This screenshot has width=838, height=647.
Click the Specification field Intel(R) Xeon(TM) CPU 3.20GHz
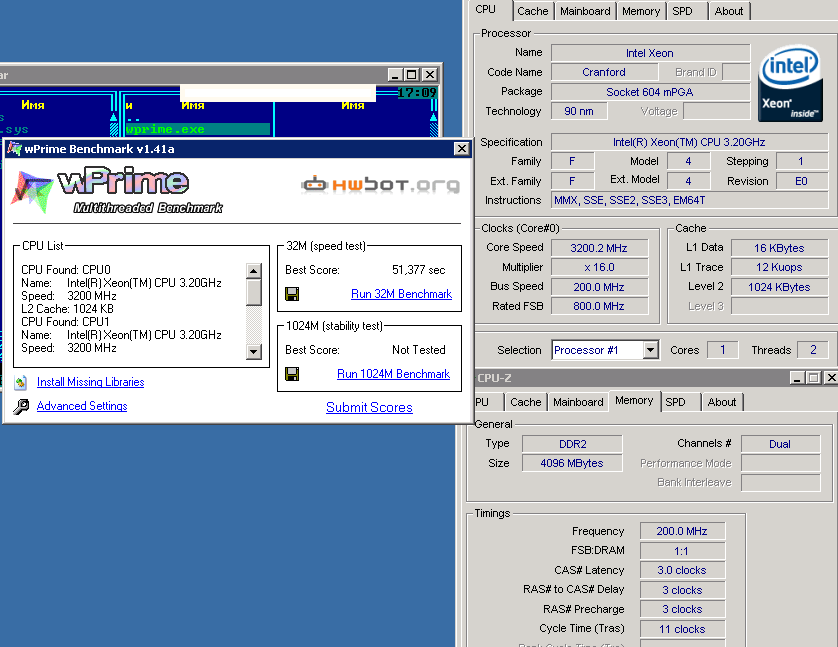click(689, 142)
